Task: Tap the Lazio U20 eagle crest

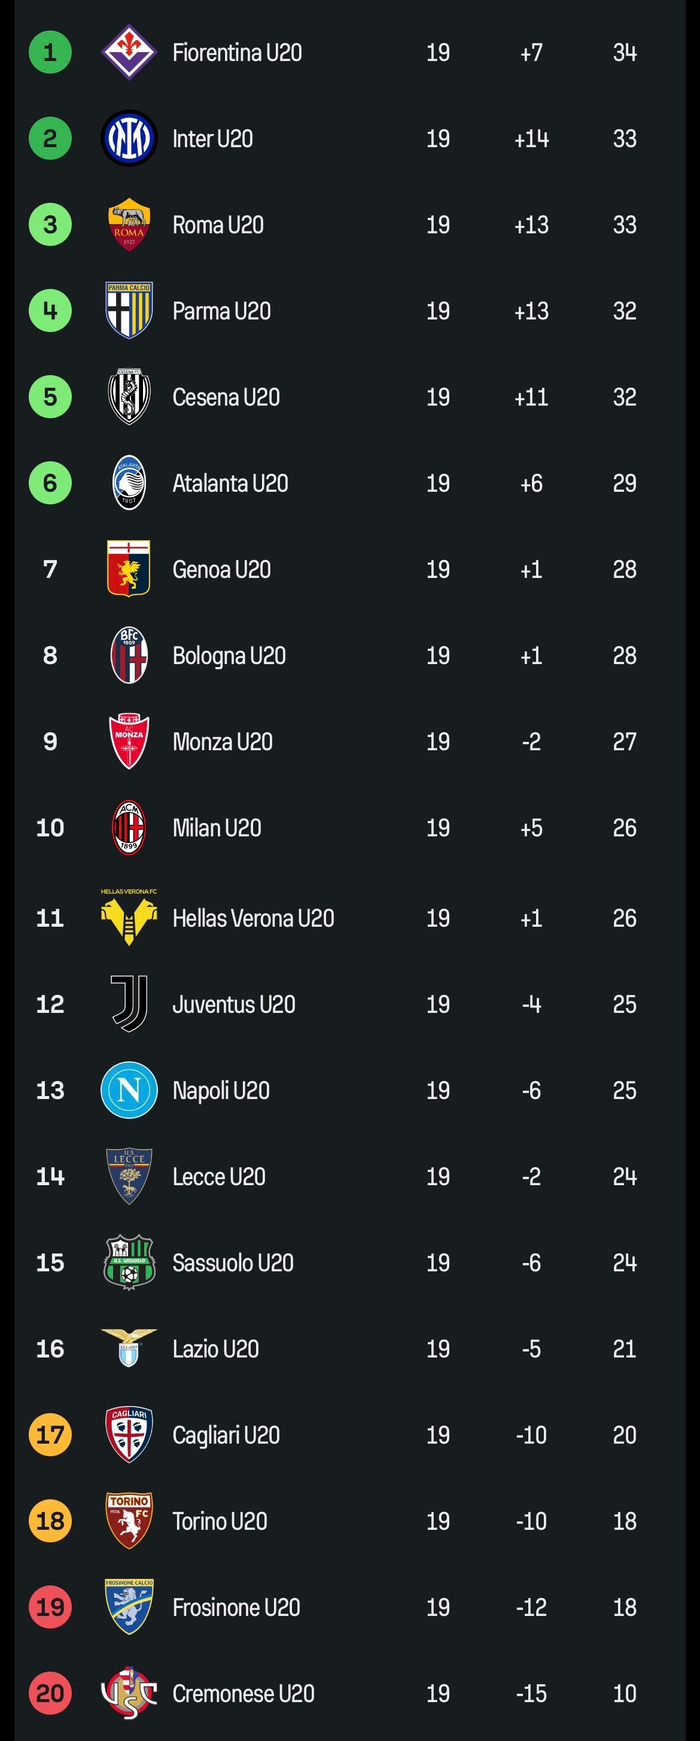Action: 129,1348
